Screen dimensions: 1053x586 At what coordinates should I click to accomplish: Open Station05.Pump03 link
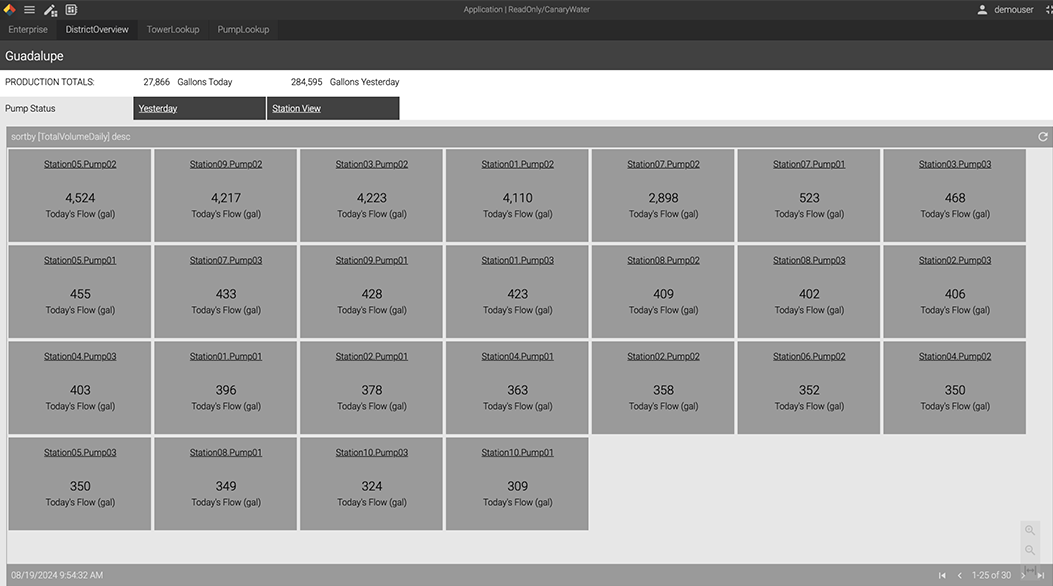point(80,452)
